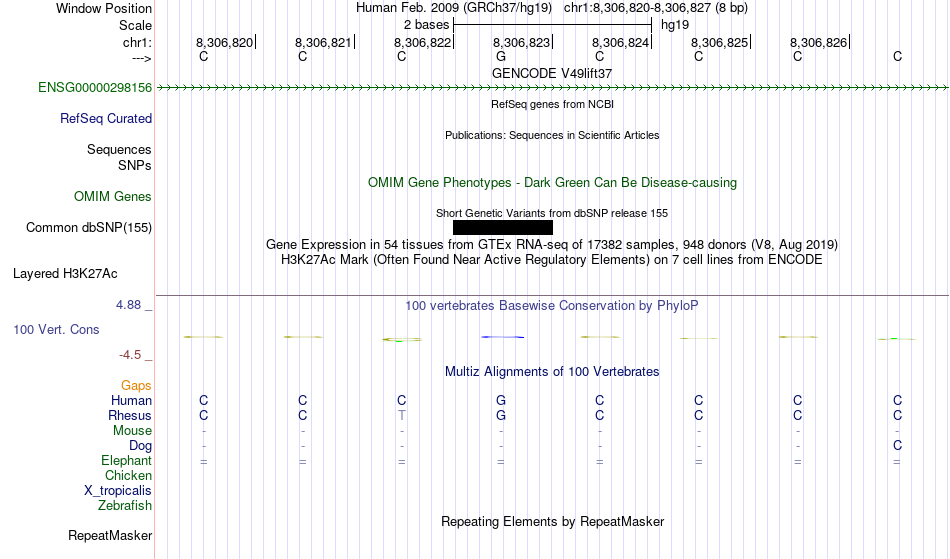
Task: Click the GTEx Gene Expression title
Action: (552, 245)
